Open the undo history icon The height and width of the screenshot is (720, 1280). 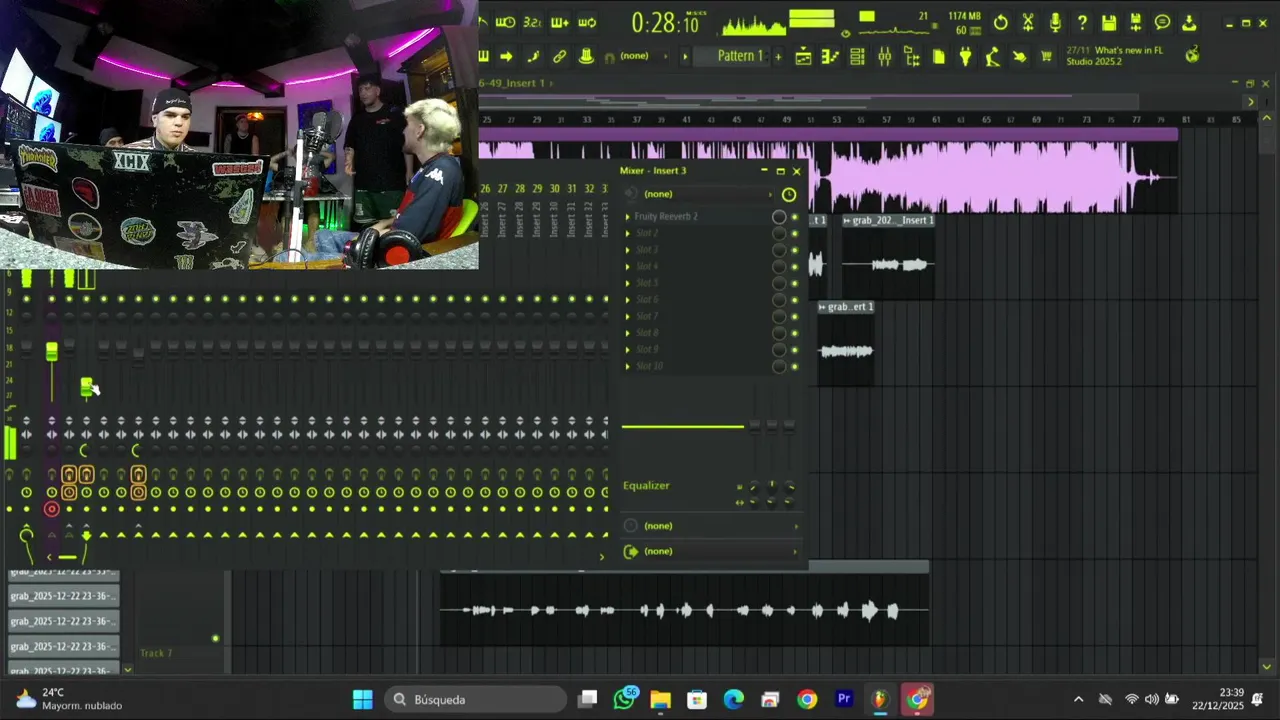coord(1001,22)
